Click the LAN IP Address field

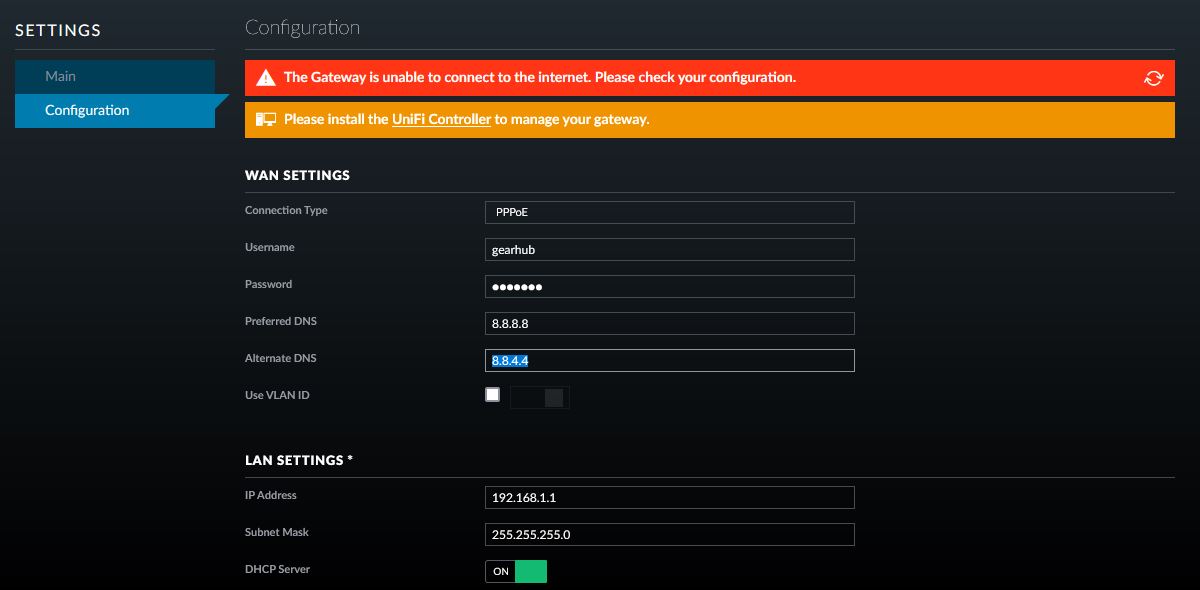point(669,497)
